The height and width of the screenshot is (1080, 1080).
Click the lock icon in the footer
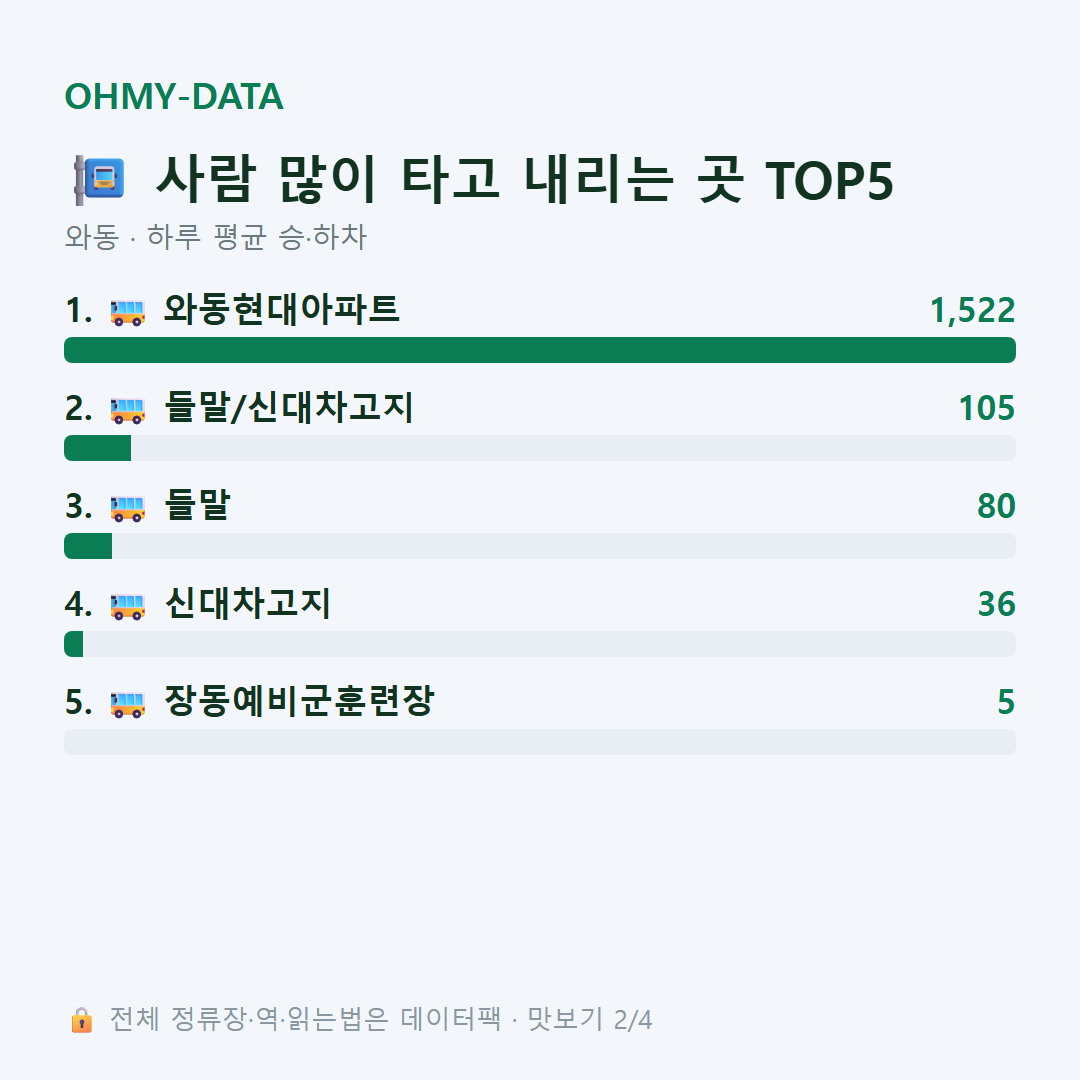coord(81,1020)
